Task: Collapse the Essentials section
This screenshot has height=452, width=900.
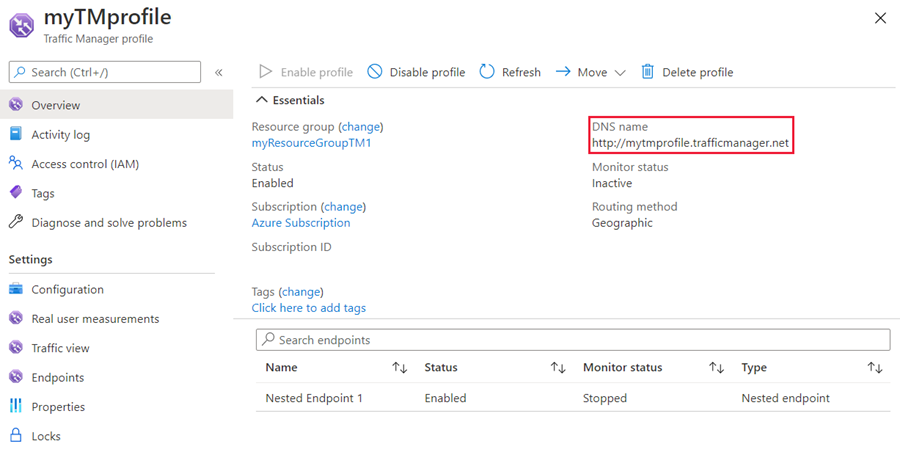Action: coord(263,100)
